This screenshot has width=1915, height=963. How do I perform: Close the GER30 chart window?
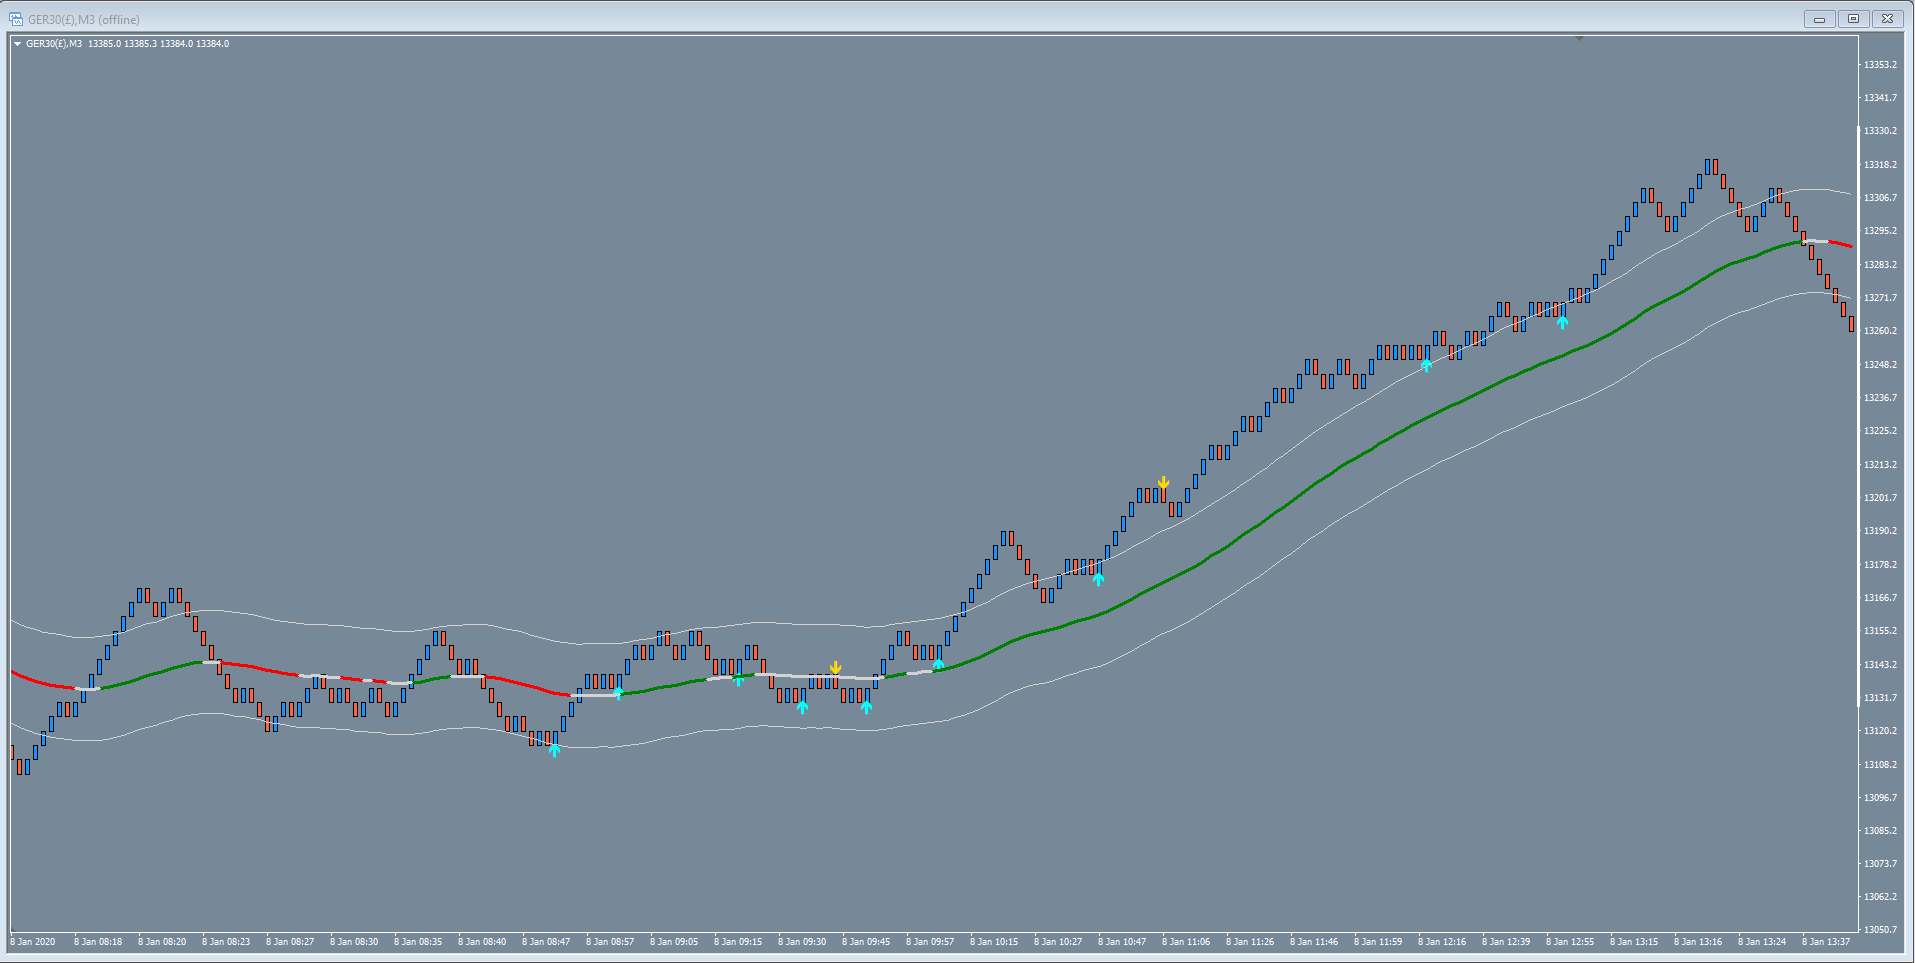pos(1887,19)
